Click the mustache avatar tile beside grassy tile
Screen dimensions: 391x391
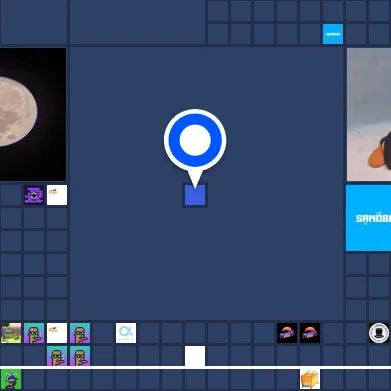click(x=34, y=333)
